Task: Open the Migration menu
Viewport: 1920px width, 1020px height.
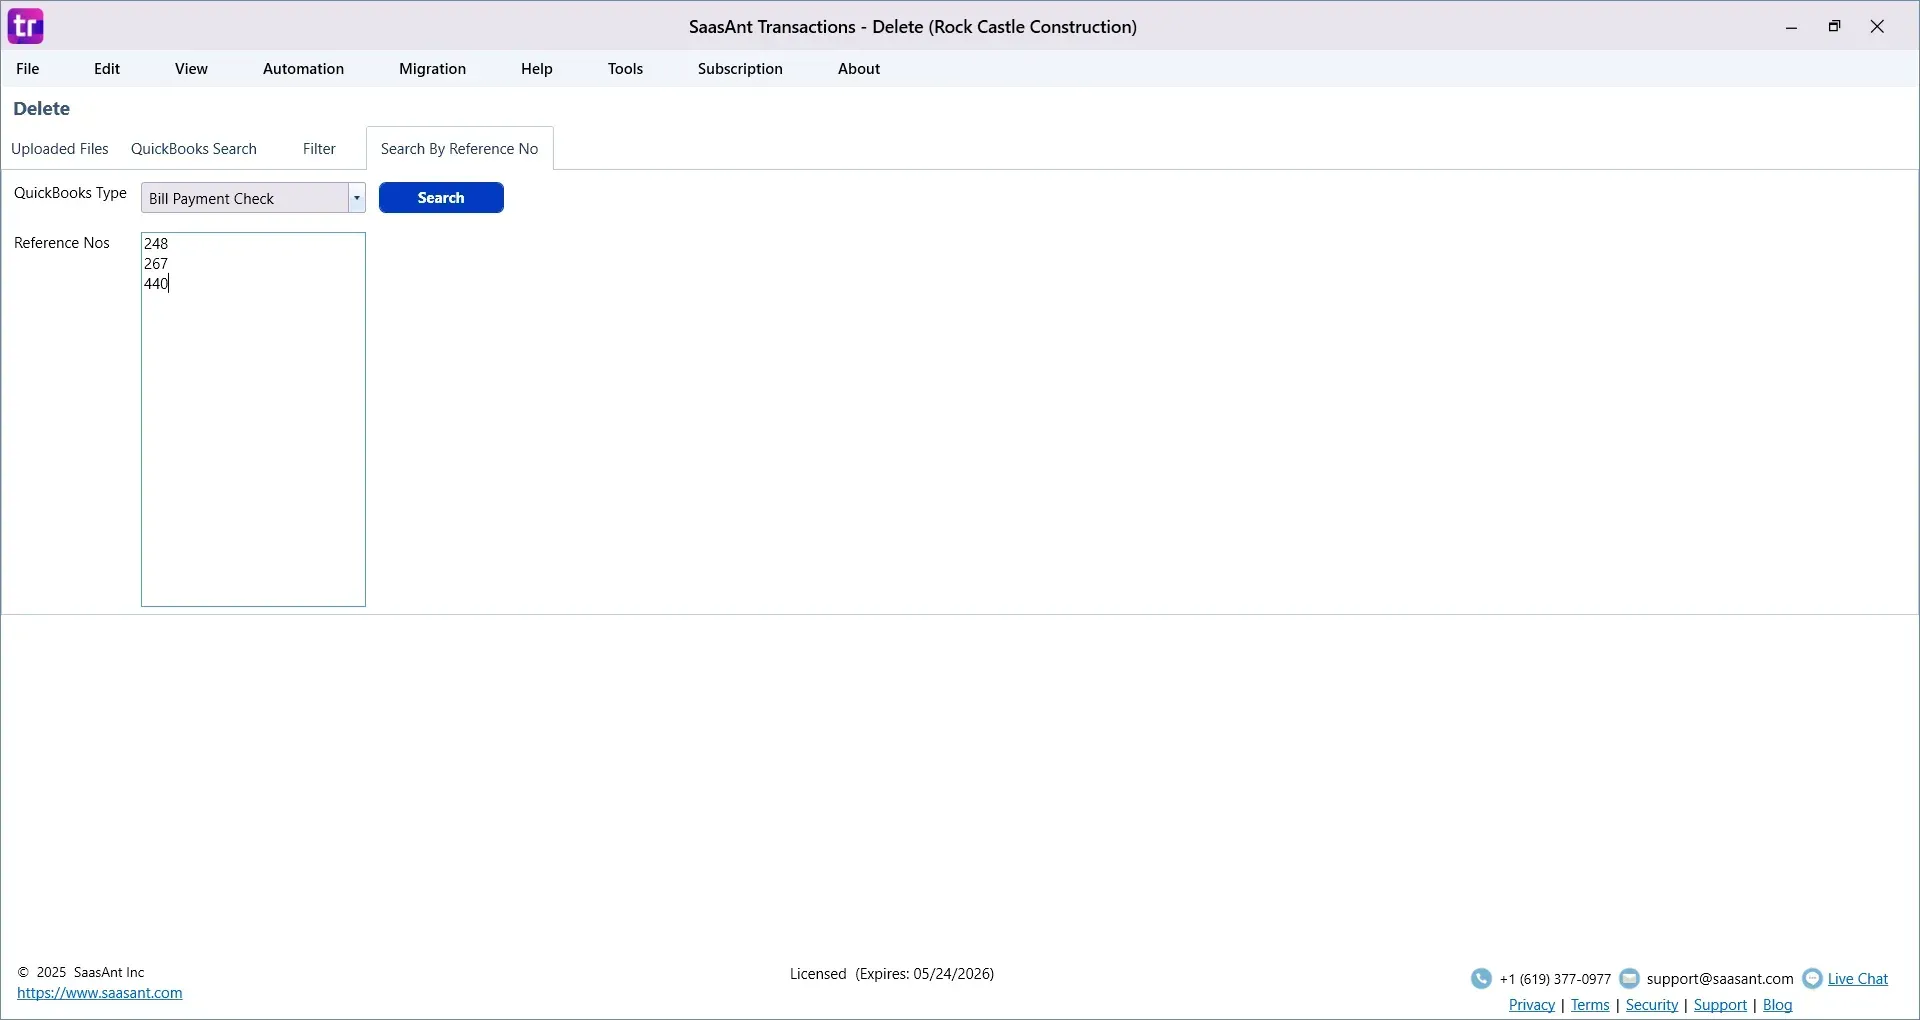Action: tap(433, 69)
